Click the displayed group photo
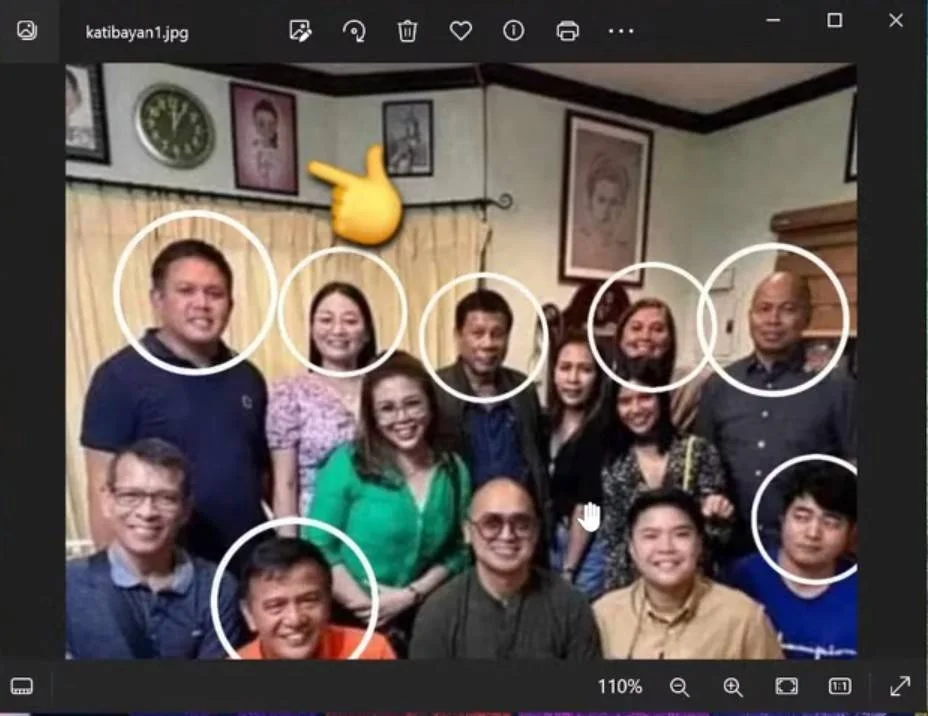The height and width of the screenshot is (716, 928). click(x=461, y=361)
